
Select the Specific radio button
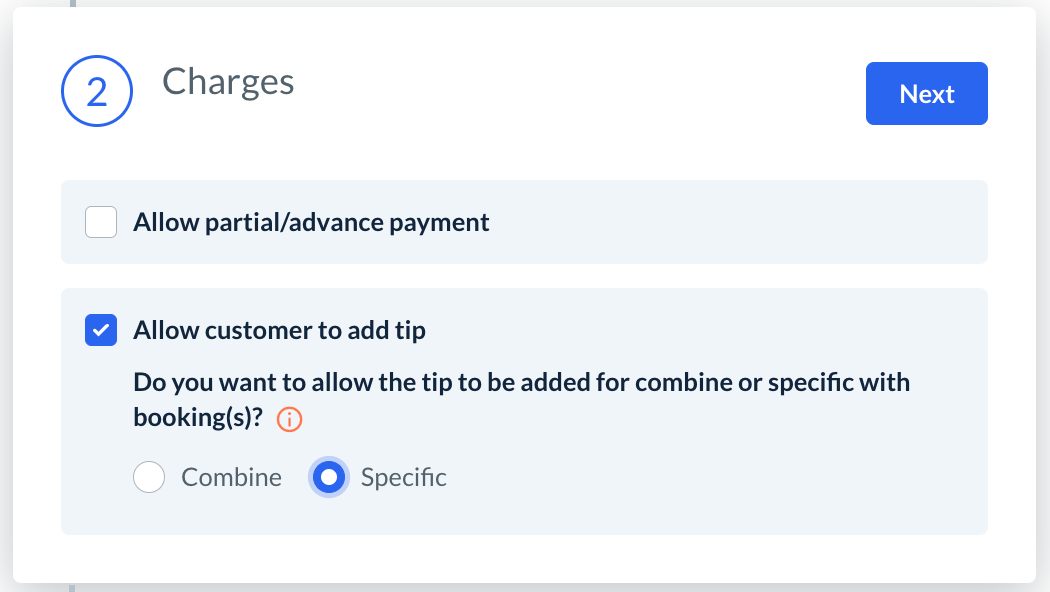tap(328, 478)
